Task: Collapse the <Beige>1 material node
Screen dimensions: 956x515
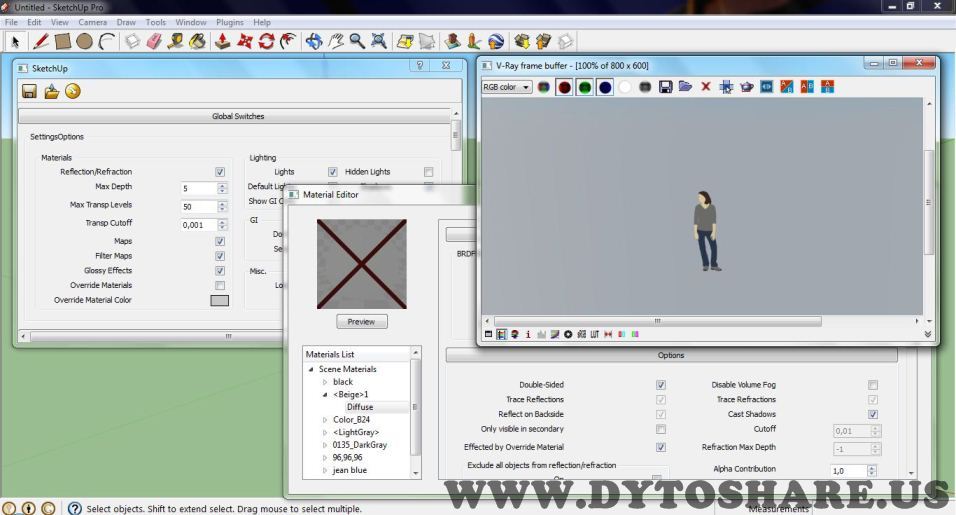Action: 325,395
